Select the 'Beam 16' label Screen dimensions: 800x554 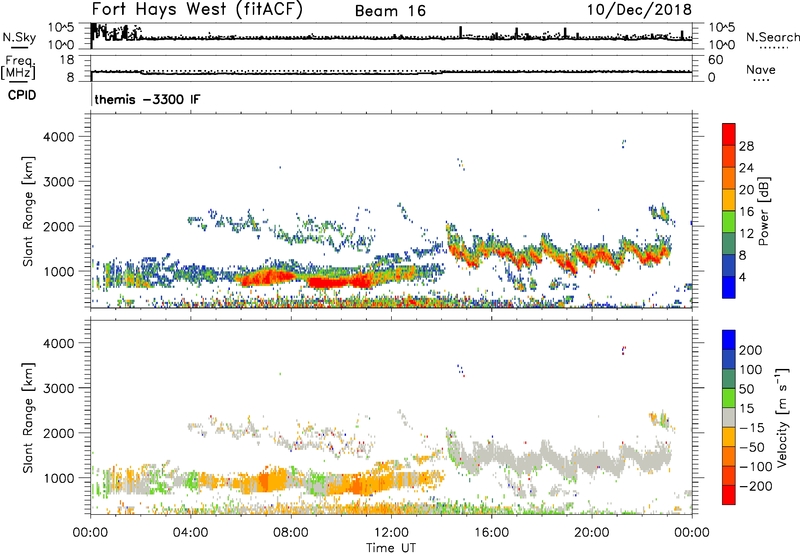(390, 11)
